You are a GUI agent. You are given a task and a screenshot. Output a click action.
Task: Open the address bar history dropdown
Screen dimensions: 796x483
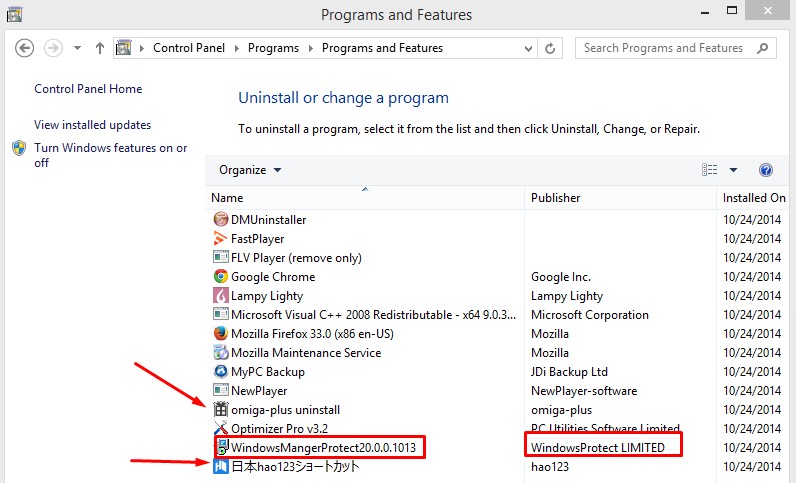click(526, 48)
